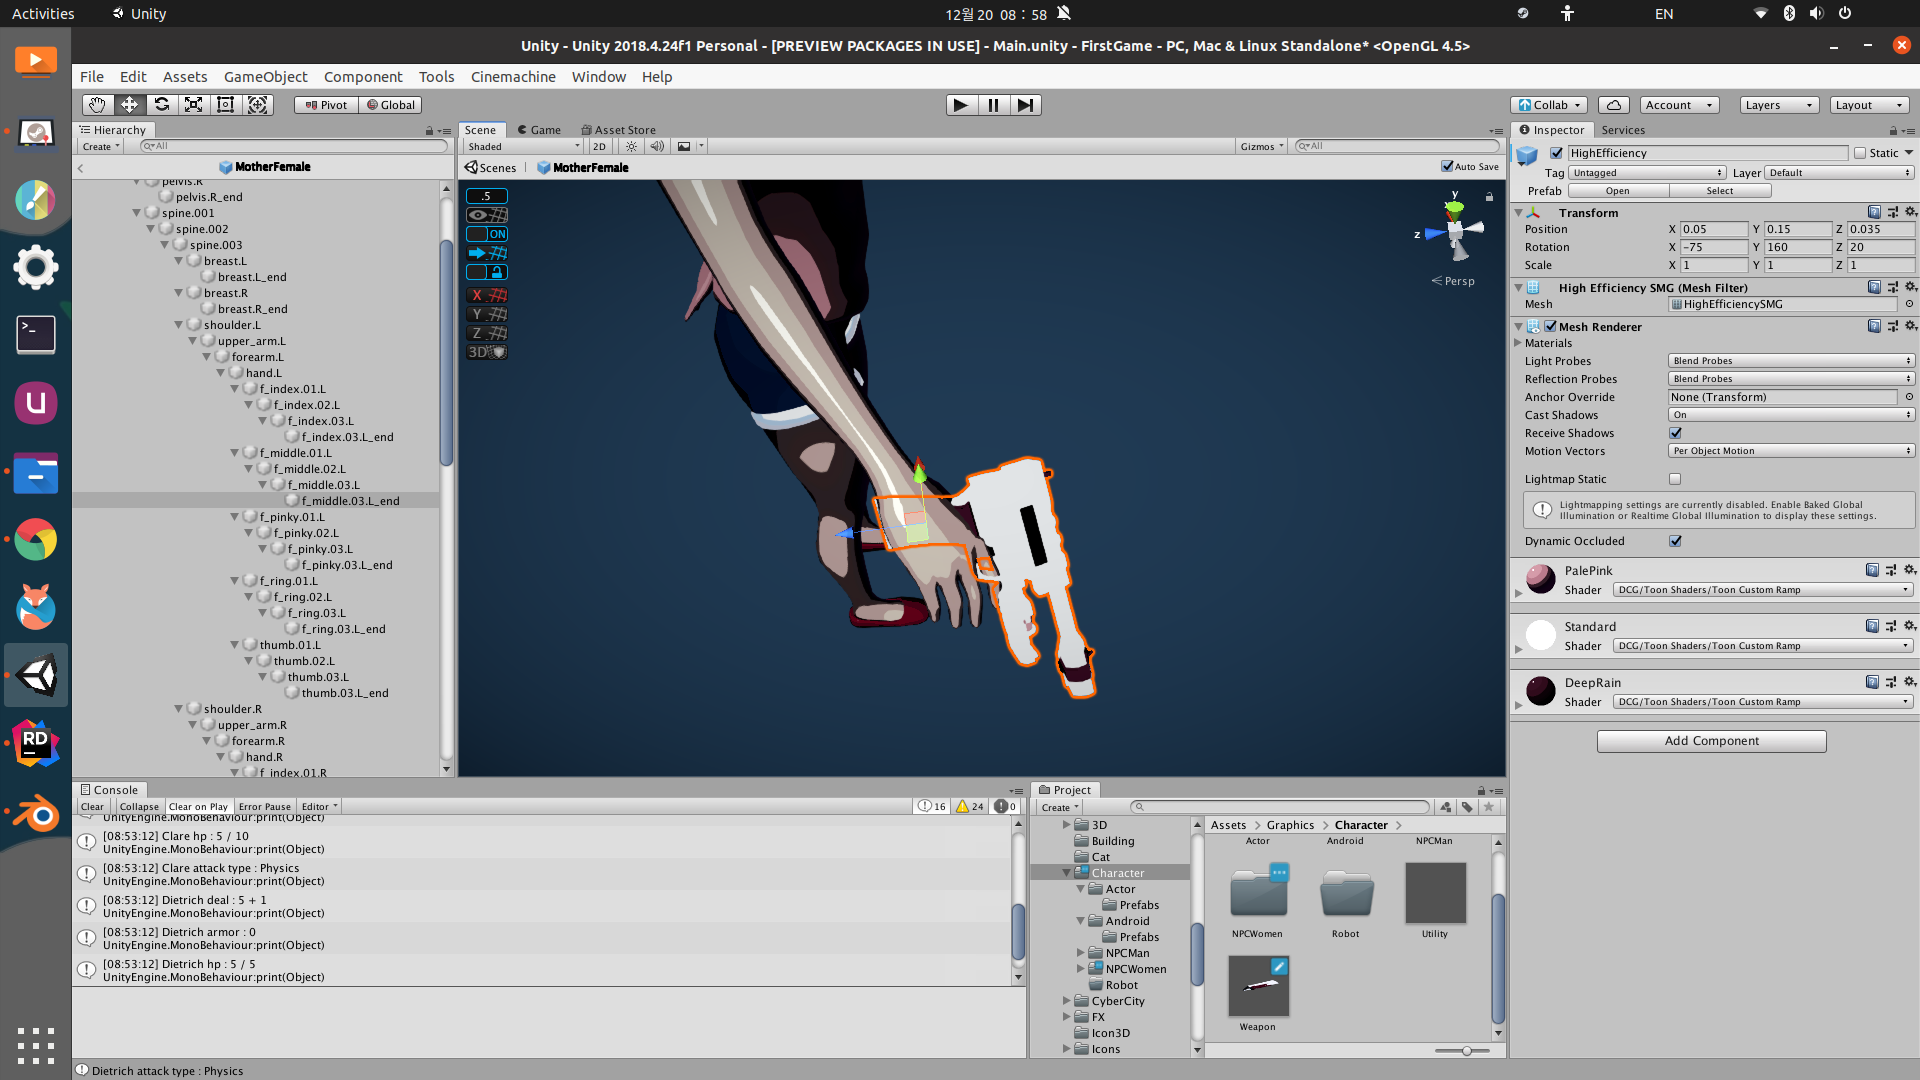Open the Shaded draw mode dropdown
Image resolution: width=1920 pixels, height=1080 pixels.
click(x=523, y=146)
